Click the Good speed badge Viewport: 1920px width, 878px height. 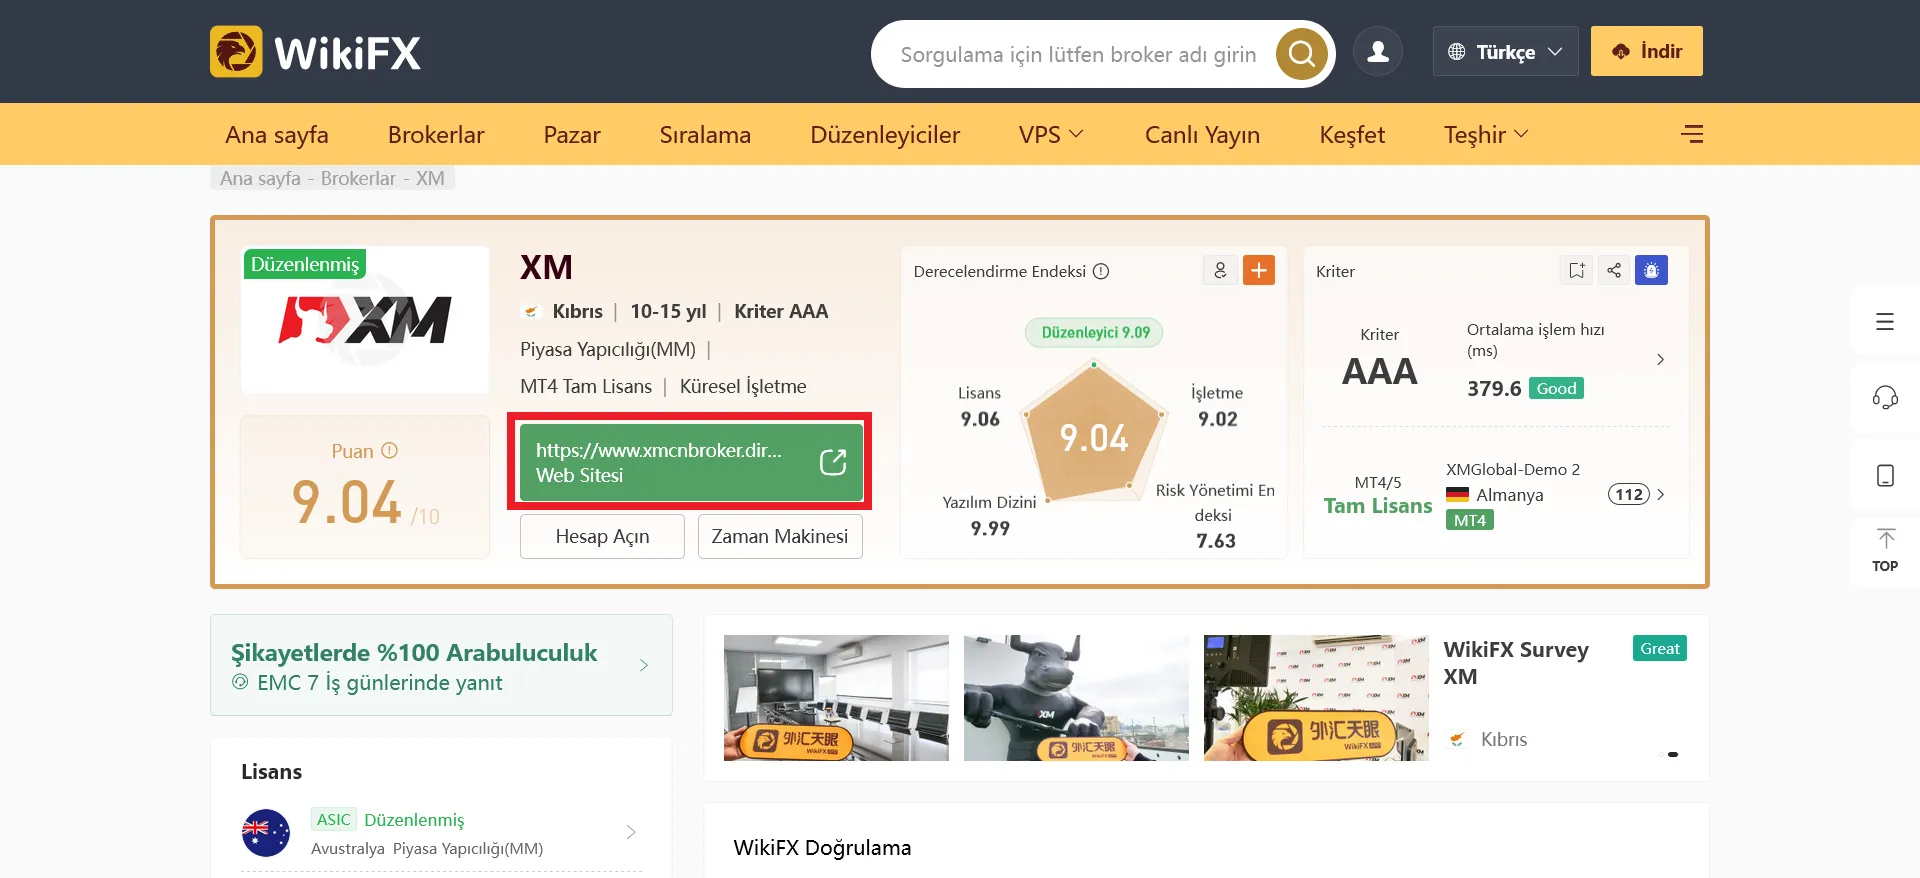click(x=1556, y=388)
